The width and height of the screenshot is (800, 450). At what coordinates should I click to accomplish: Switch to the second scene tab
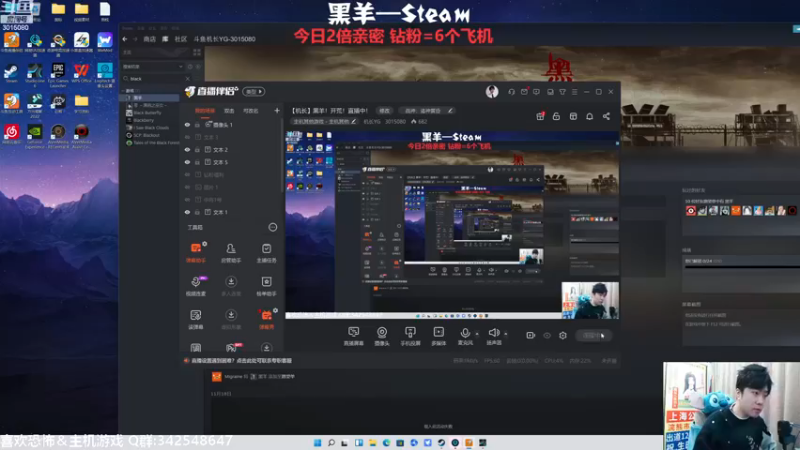229,111
